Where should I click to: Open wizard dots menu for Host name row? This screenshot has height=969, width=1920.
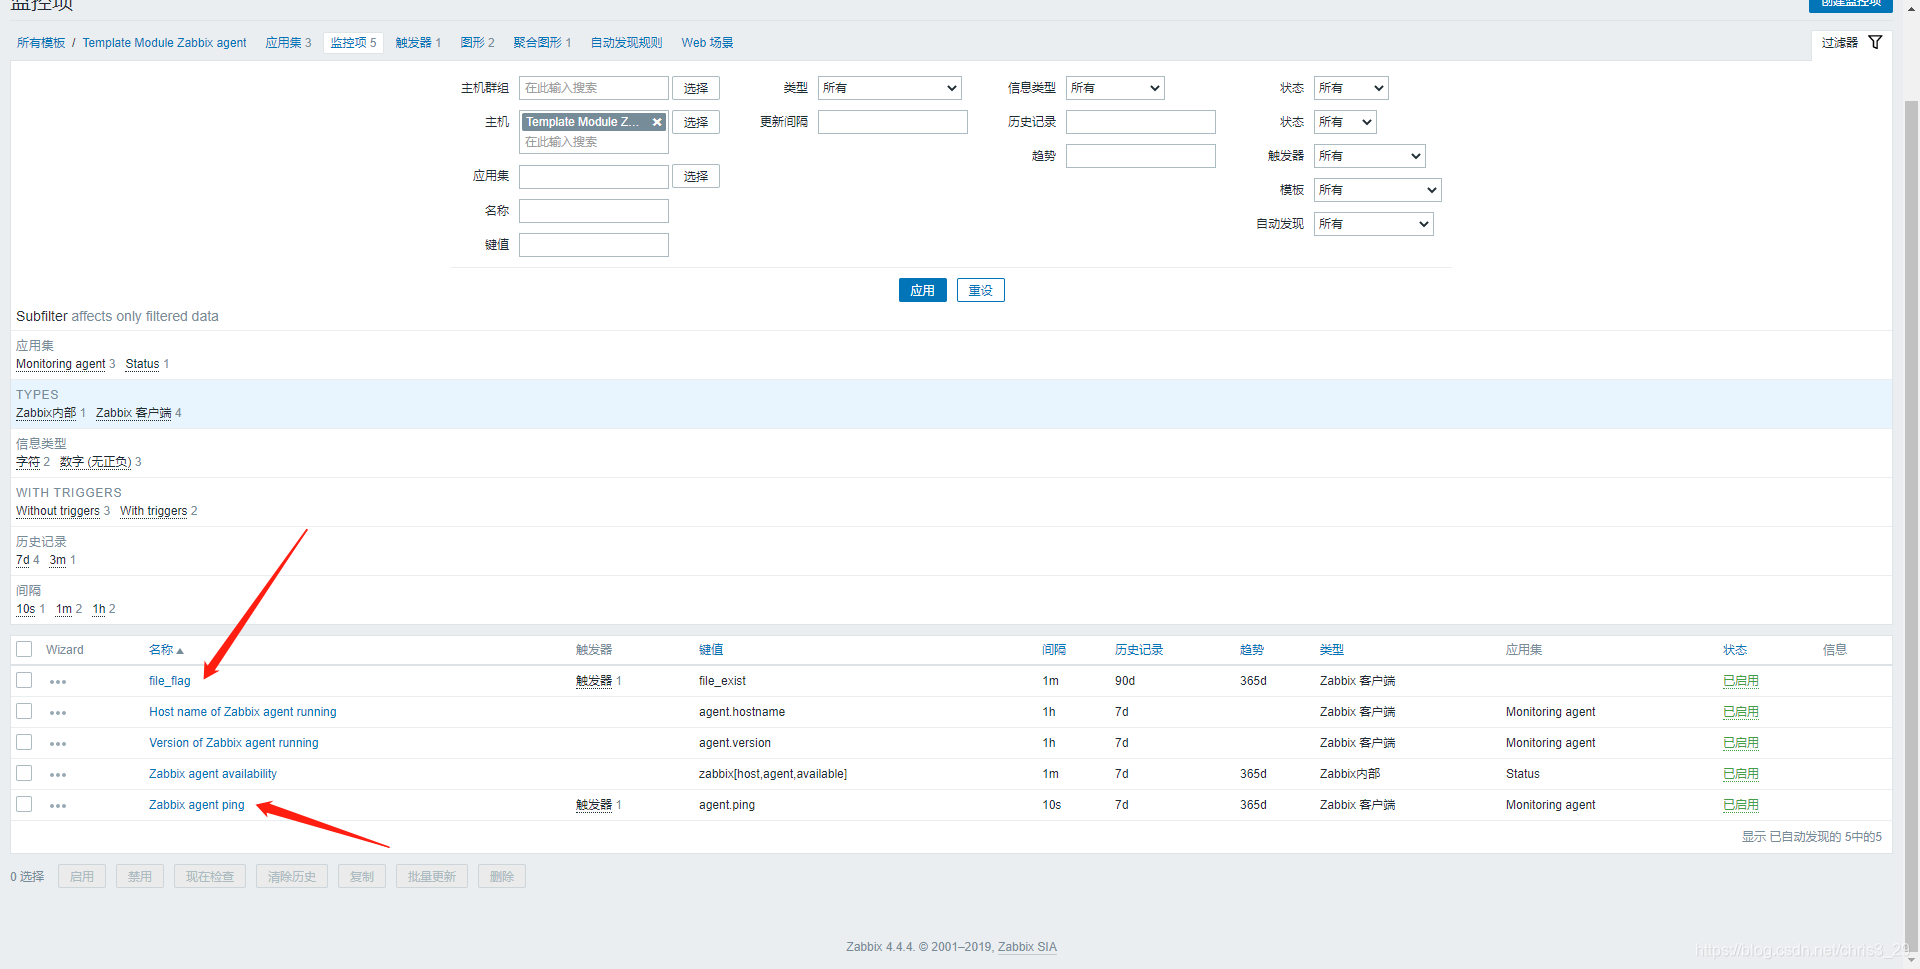tap(58, 713)
